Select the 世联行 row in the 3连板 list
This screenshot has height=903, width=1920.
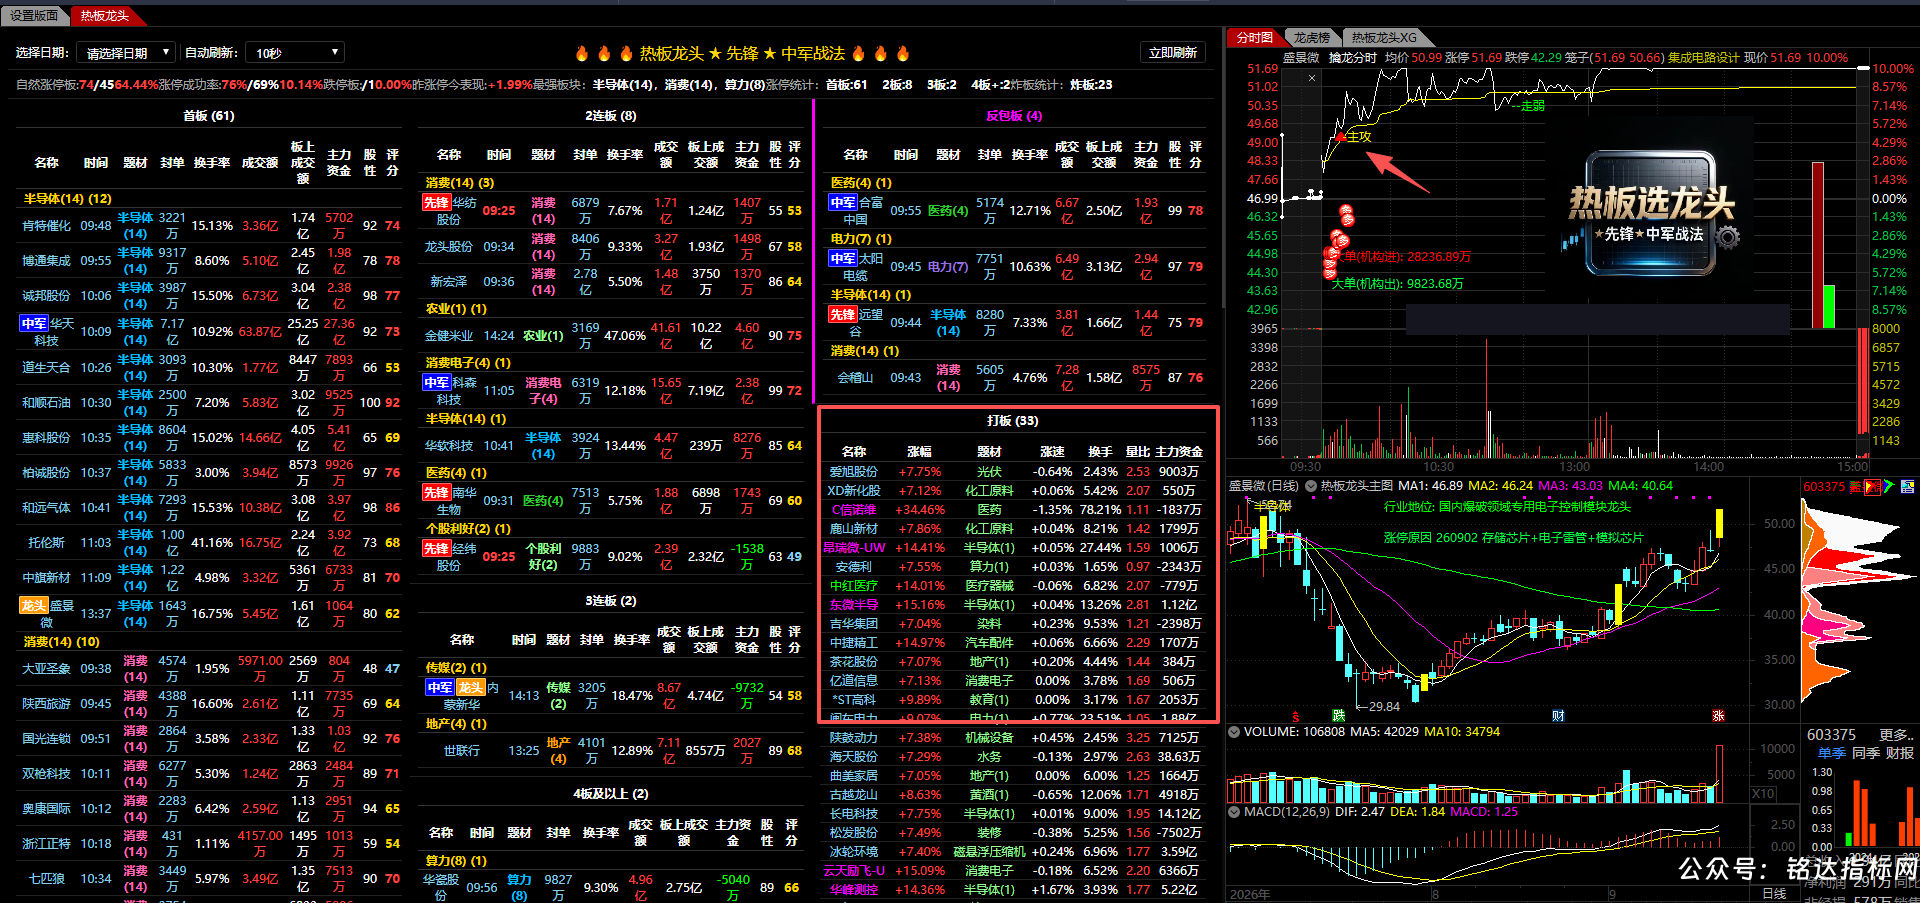(x=611, y=751)
